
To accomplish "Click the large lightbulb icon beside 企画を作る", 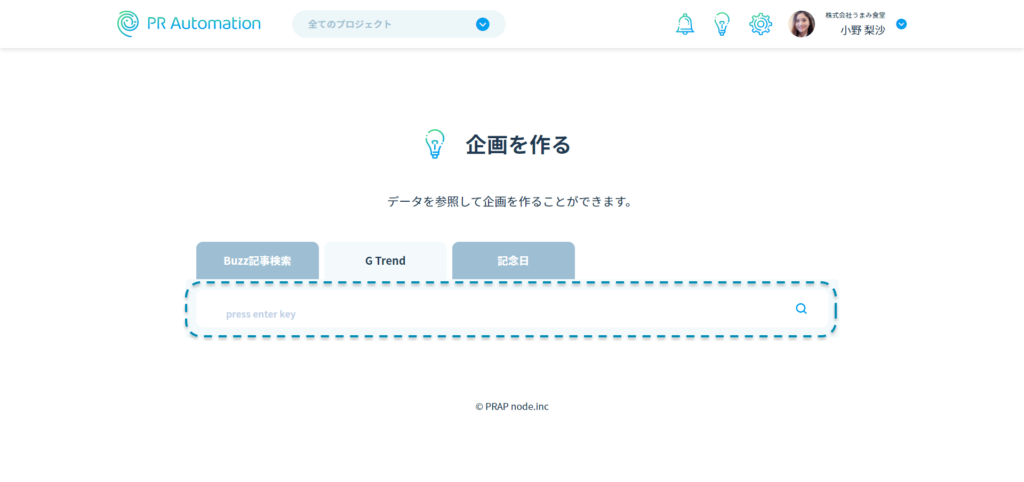I will point(434,144).
